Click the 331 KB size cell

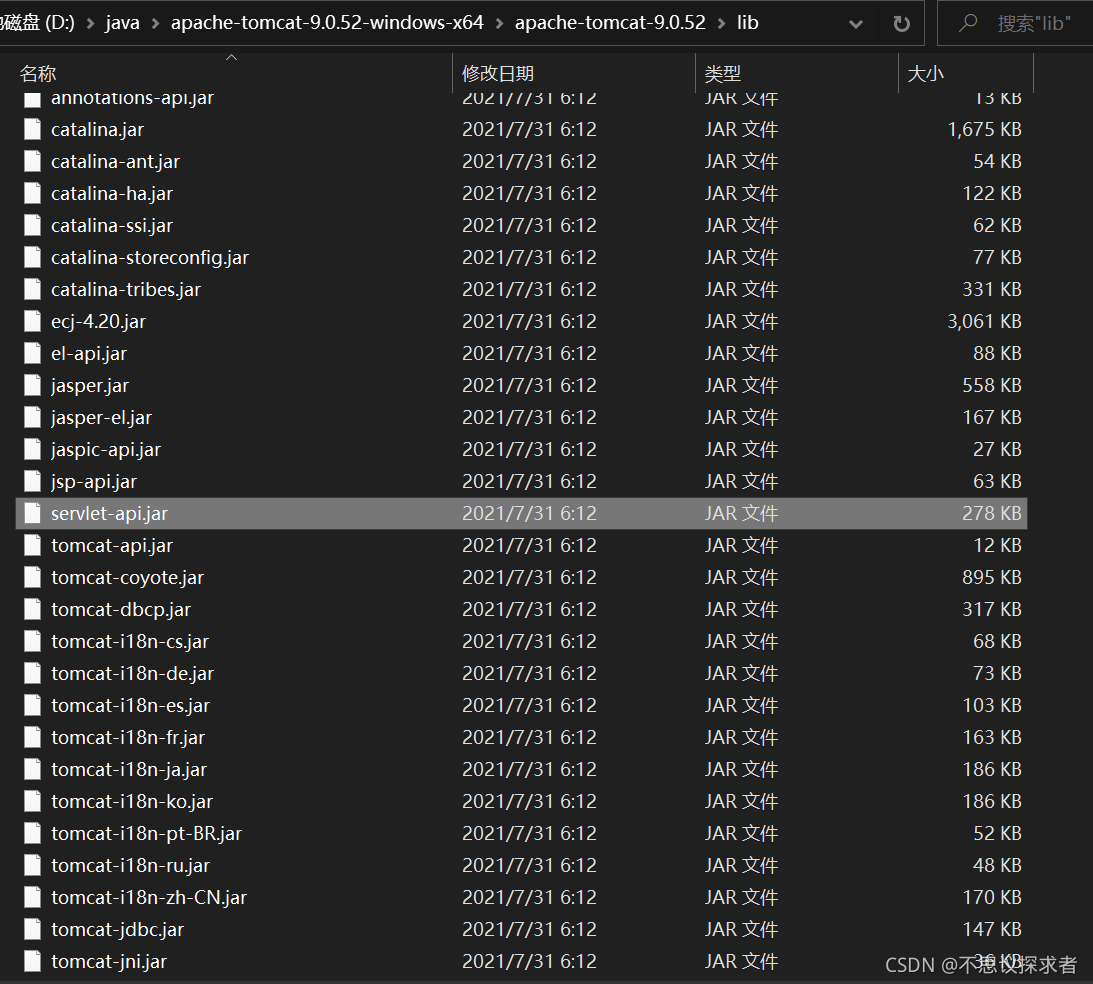(x=992, y=289)
